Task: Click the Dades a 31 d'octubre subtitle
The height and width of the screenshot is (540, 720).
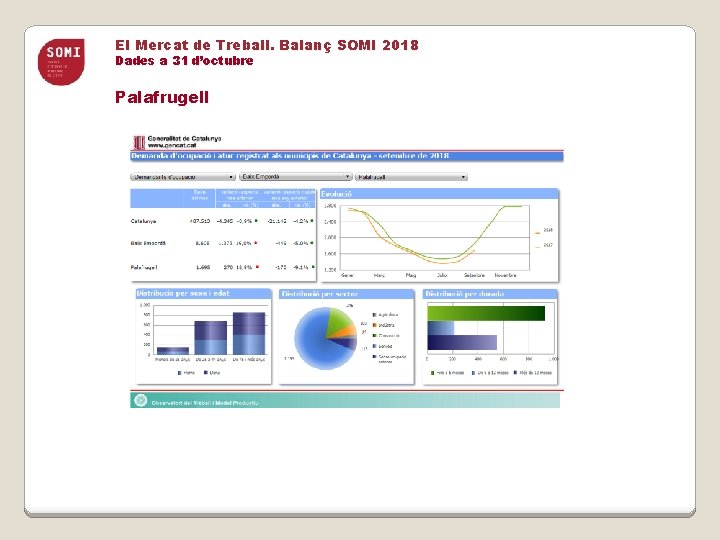Action: (x=184, y=61)
